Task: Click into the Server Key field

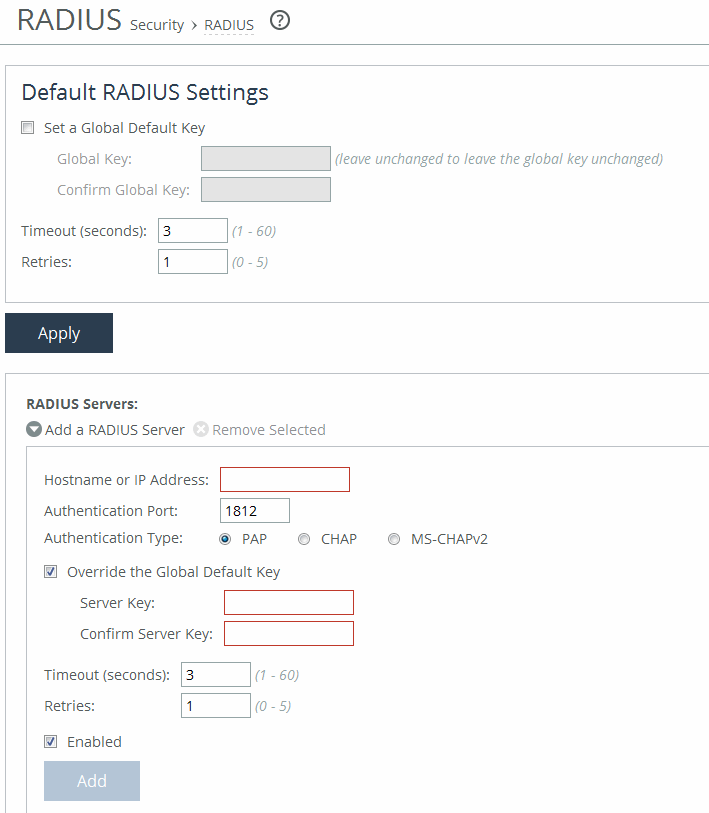Action: tap(289, 602)
